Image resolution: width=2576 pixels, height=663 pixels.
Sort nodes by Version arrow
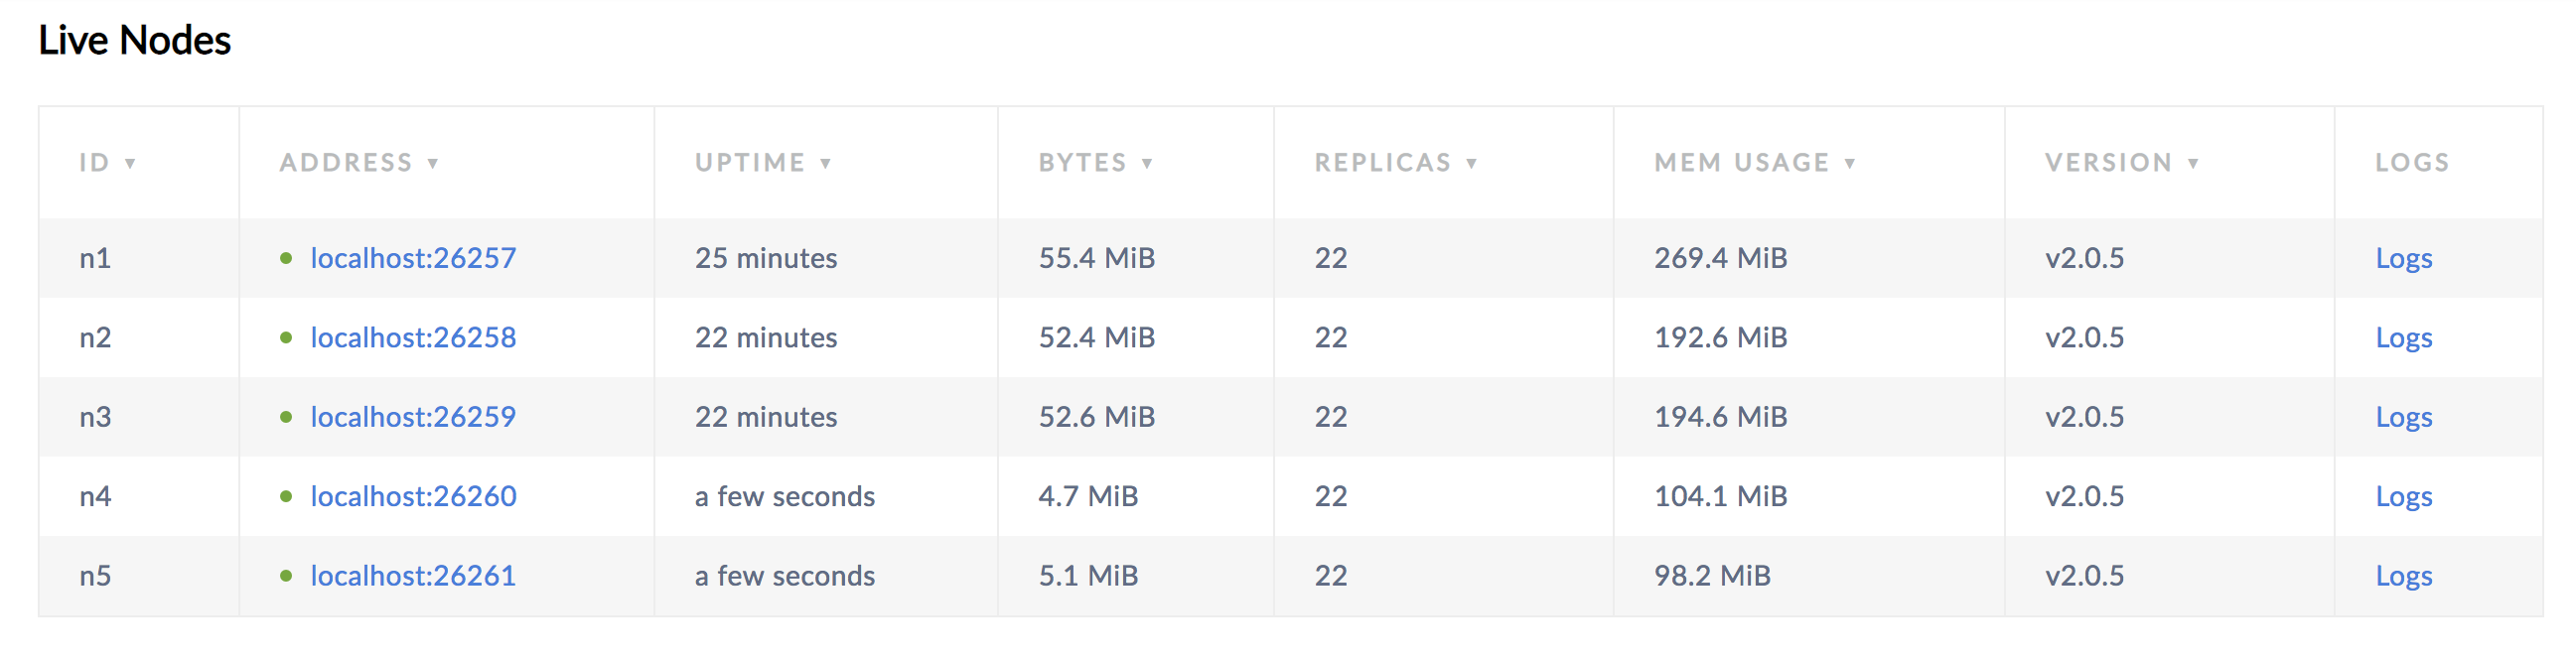(2193, 164)
